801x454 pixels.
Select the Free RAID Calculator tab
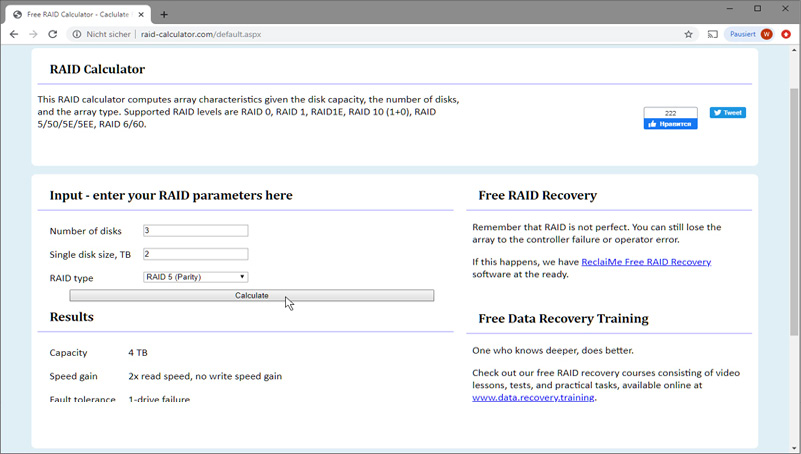tap(75, 14)
